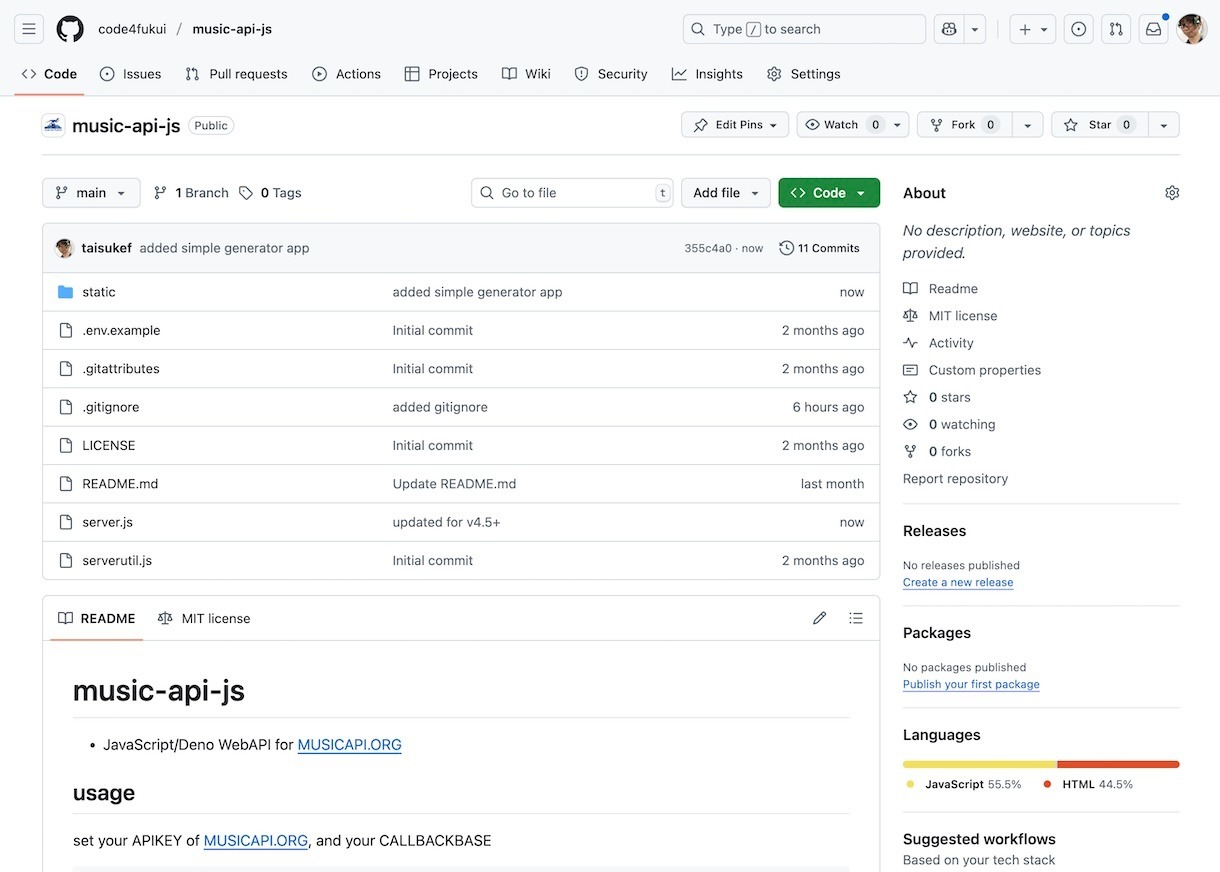Image resolution: width=1220 pixels, height=872 pixels.
Task: Open the Projects tab
Action: click(441, 74)
